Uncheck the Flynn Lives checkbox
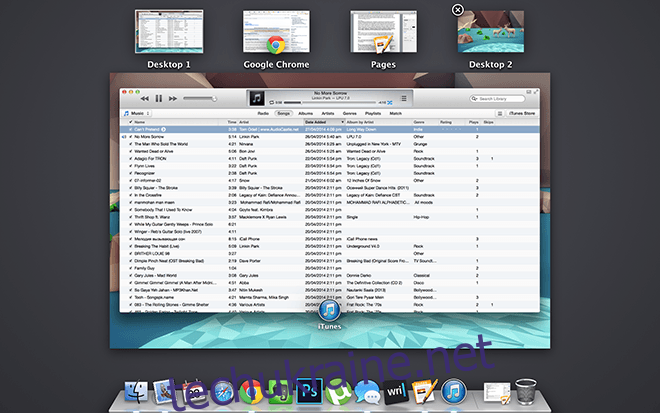 (x=130, y=166)
